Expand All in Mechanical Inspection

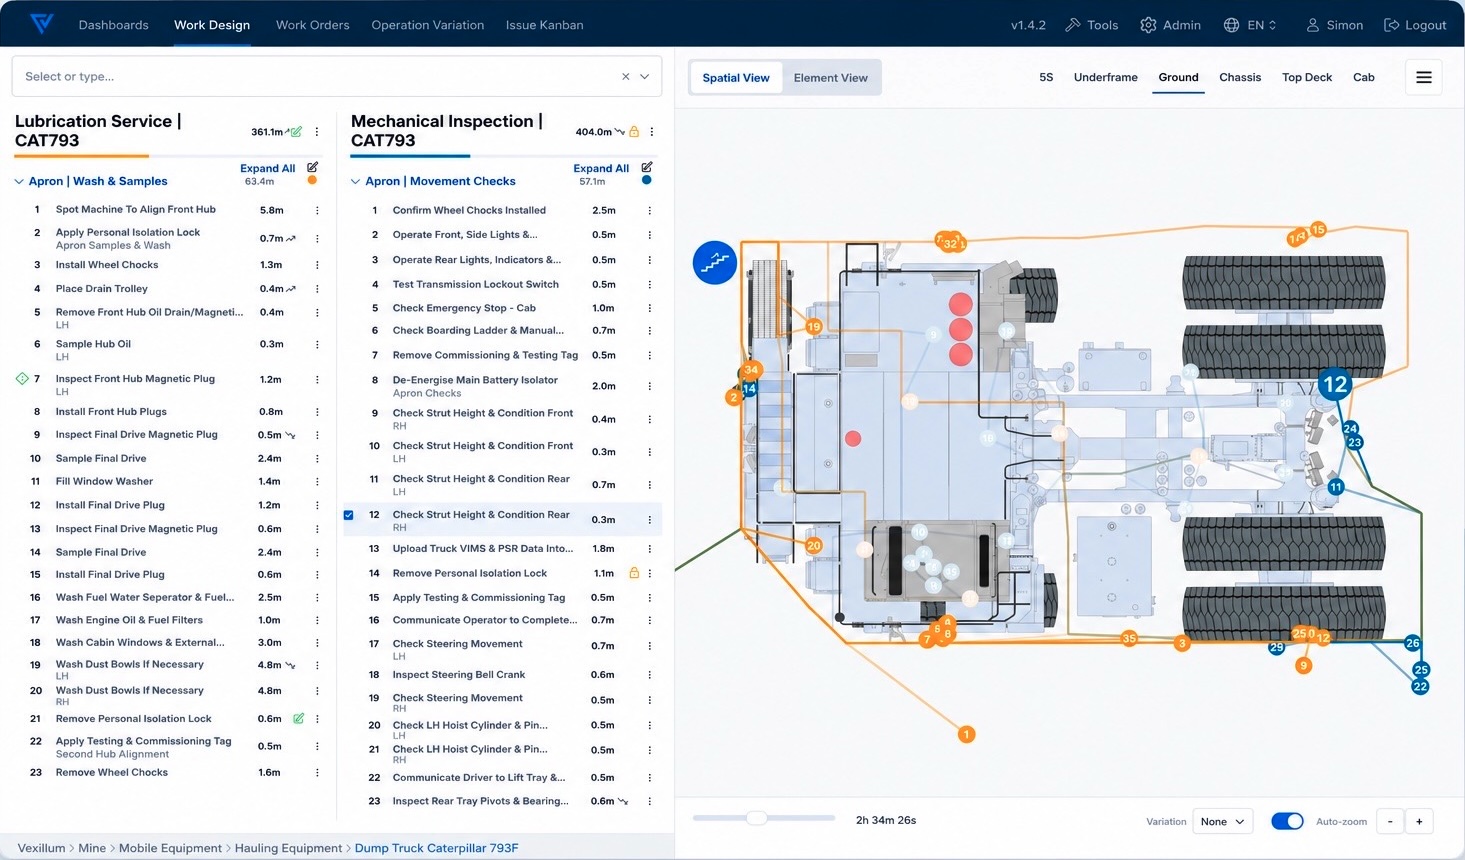pos(601,168)
